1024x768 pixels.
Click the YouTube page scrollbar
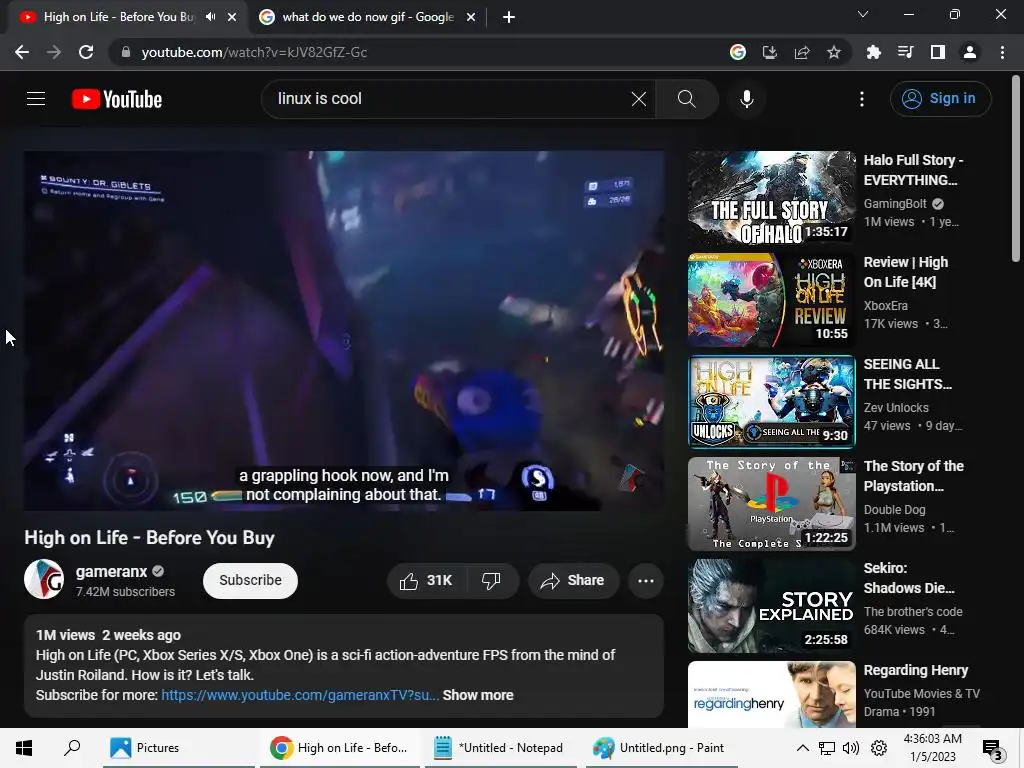(x=1016, y=170)
